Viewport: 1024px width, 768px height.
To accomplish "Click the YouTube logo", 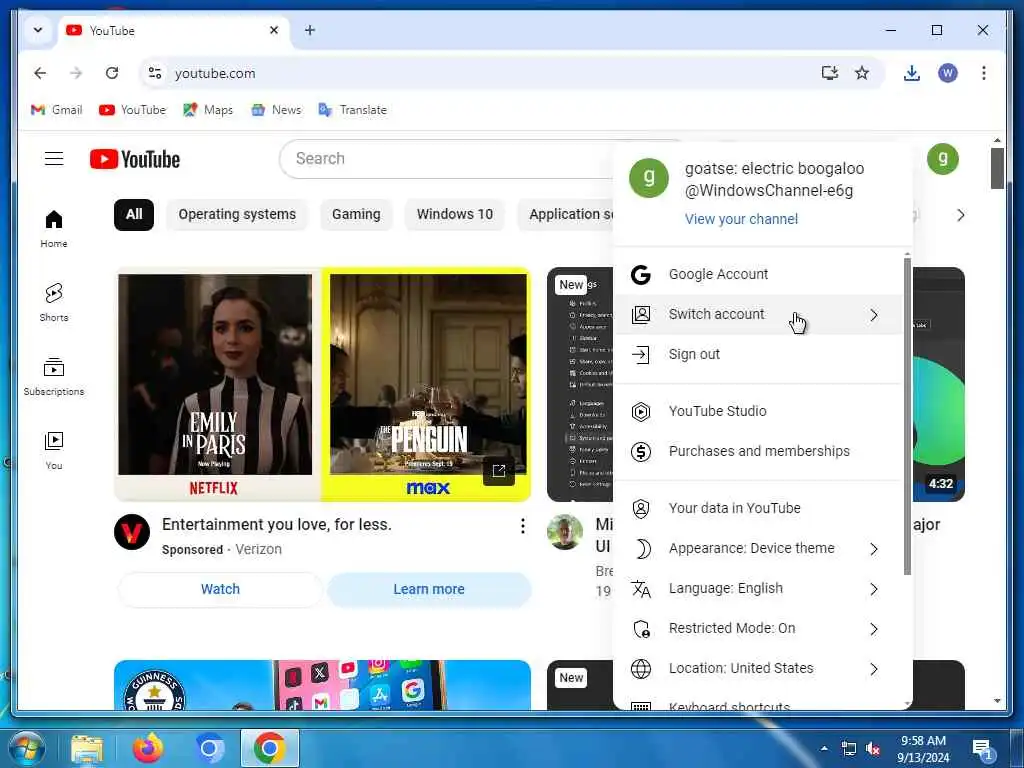I will pyautogui.click(x=135, y=159).
